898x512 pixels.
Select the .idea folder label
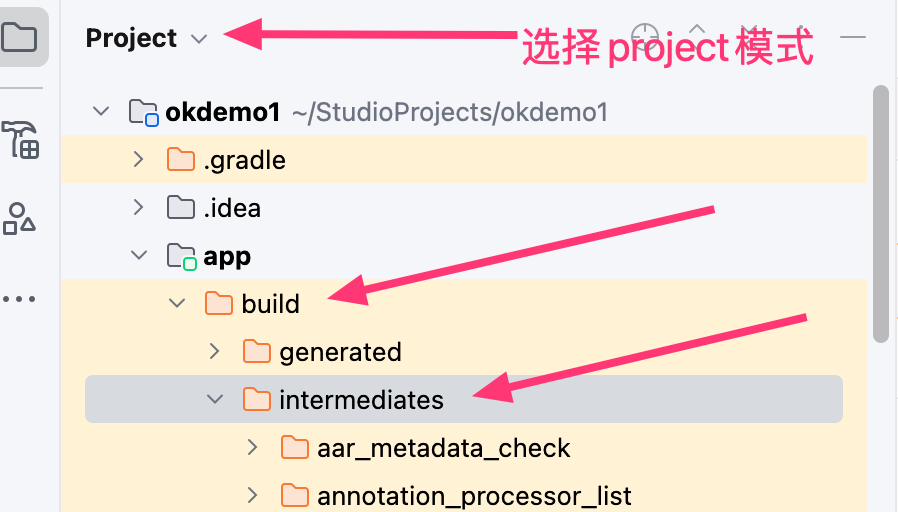click(x=232, y=208)
